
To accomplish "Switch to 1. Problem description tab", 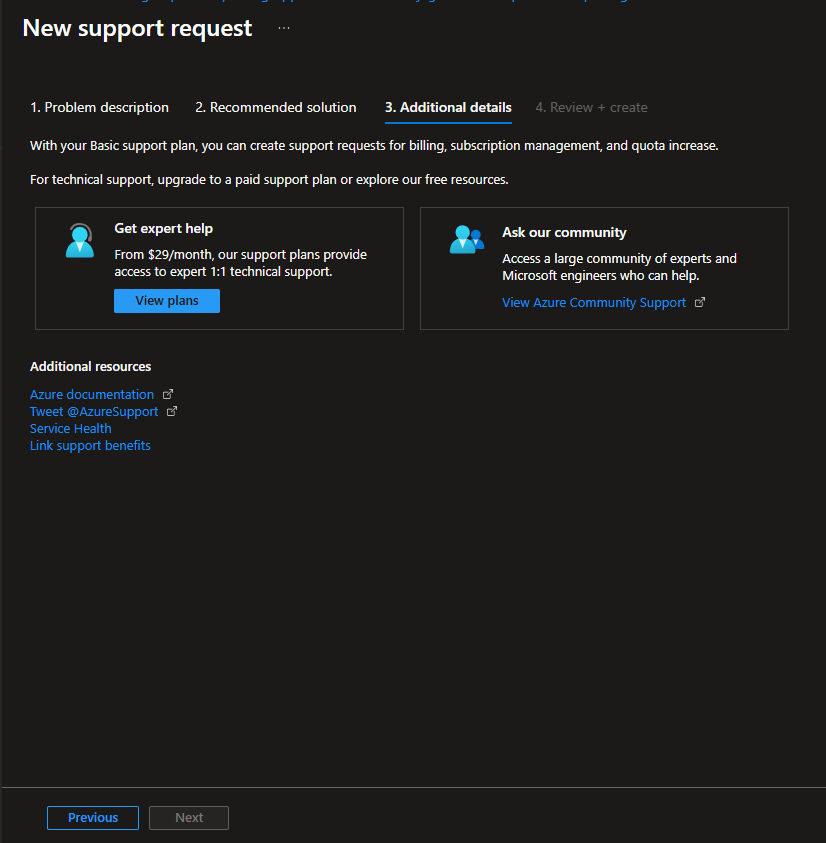I will click(99, 108).
